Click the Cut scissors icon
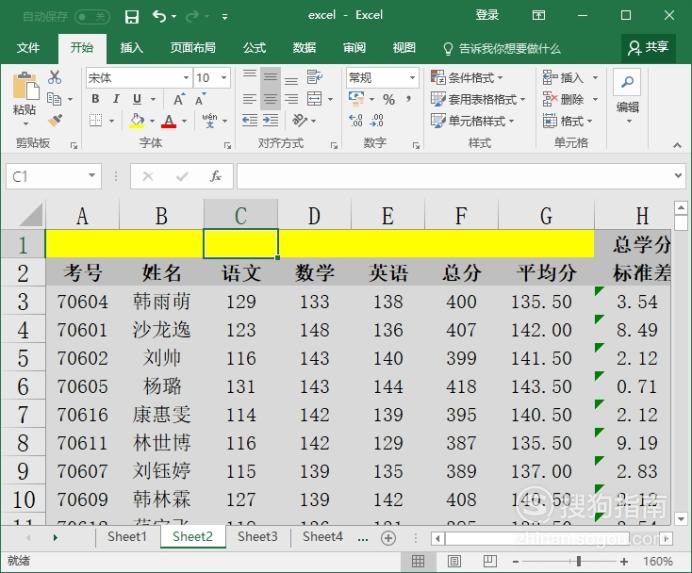The height and width of the screenshot is (573, 692). point(55,77)
